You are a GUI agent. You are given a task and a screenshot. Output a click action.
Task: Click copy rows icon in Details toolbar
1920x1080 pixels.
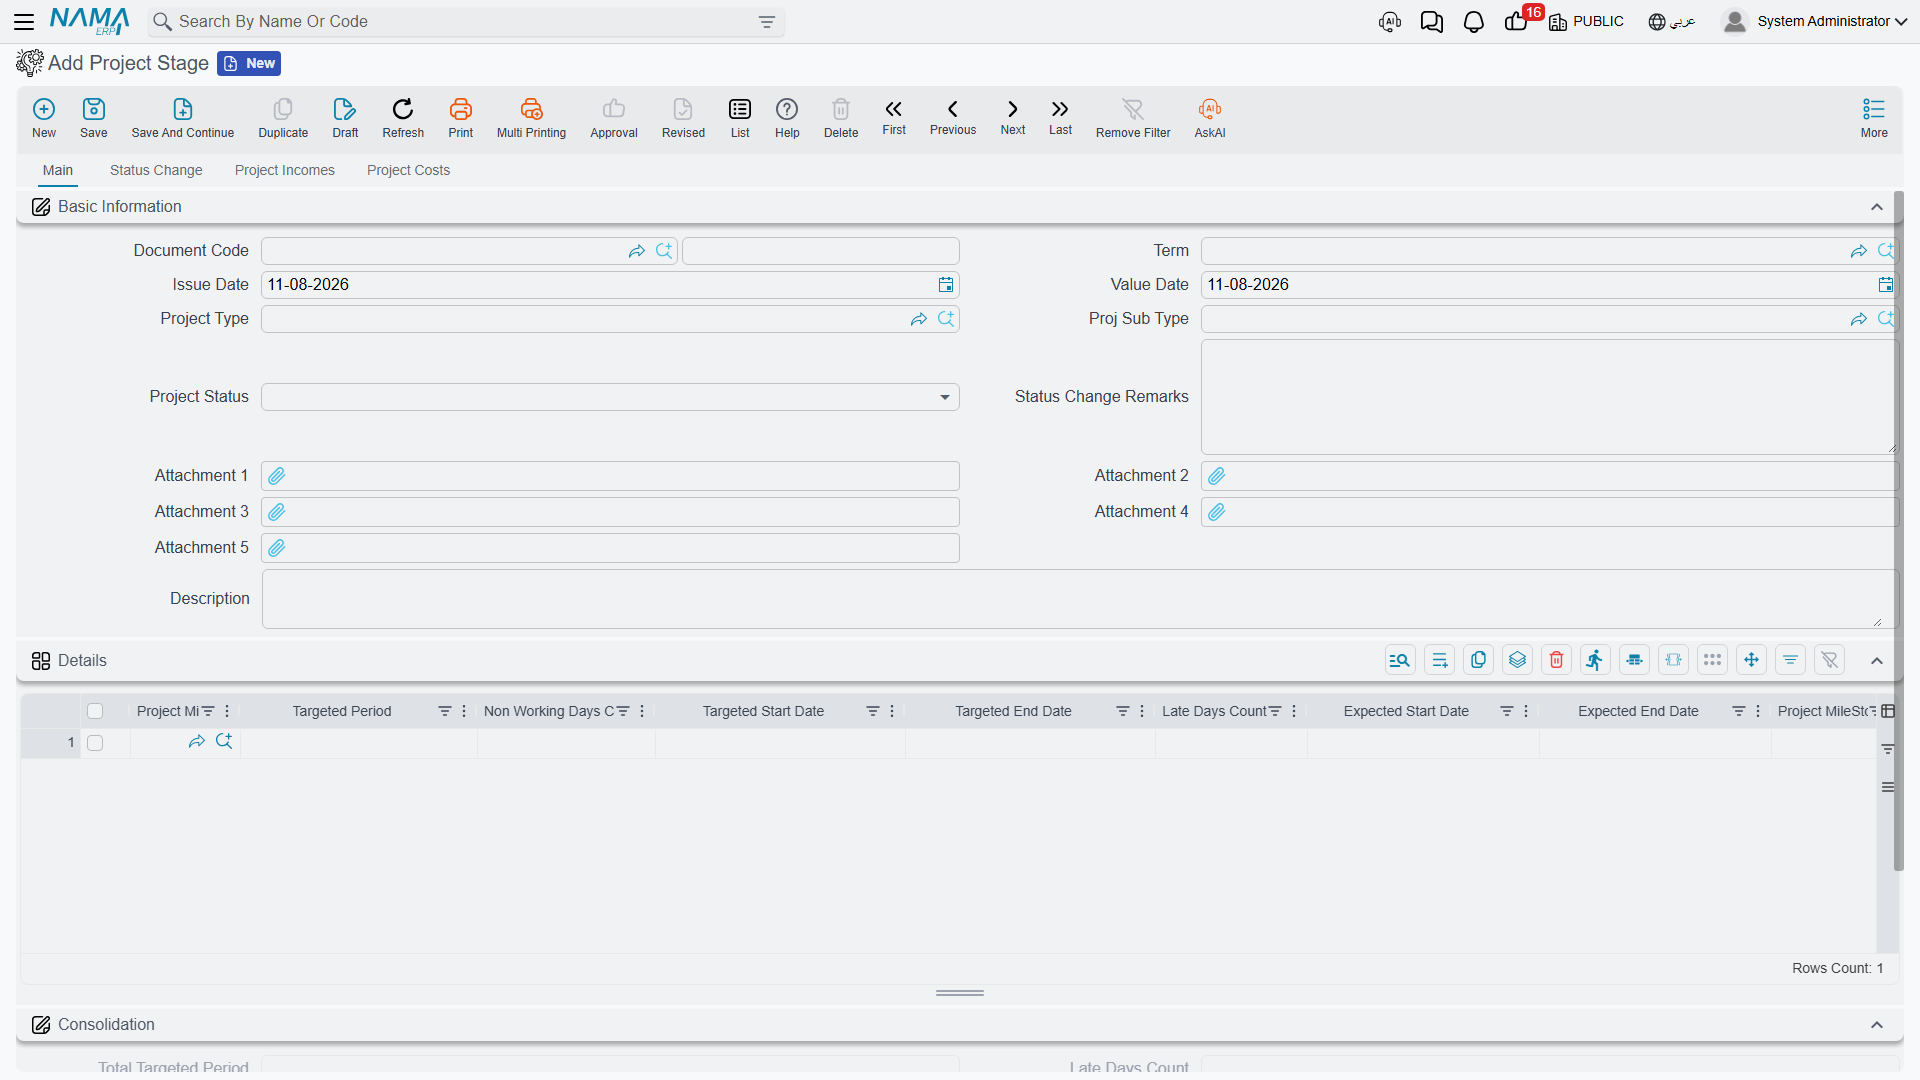pos(1478,660)
